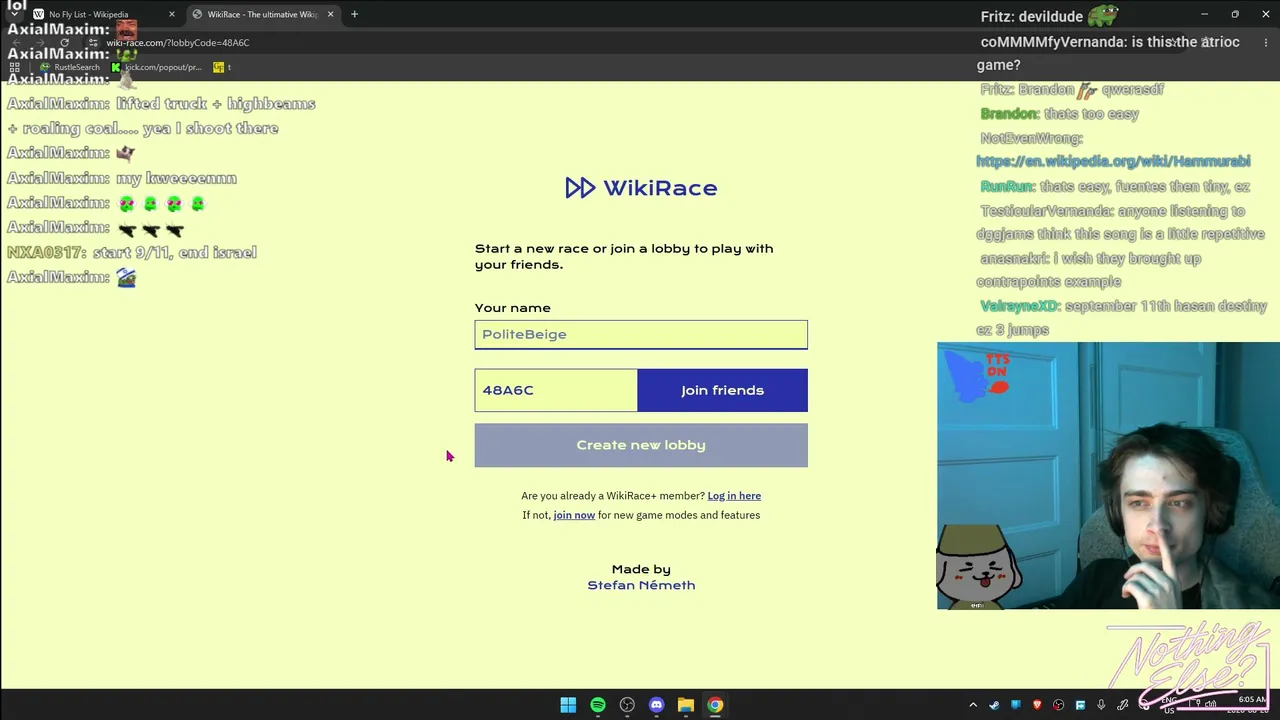Open the ENG US language switcher

coord(1168,705)
